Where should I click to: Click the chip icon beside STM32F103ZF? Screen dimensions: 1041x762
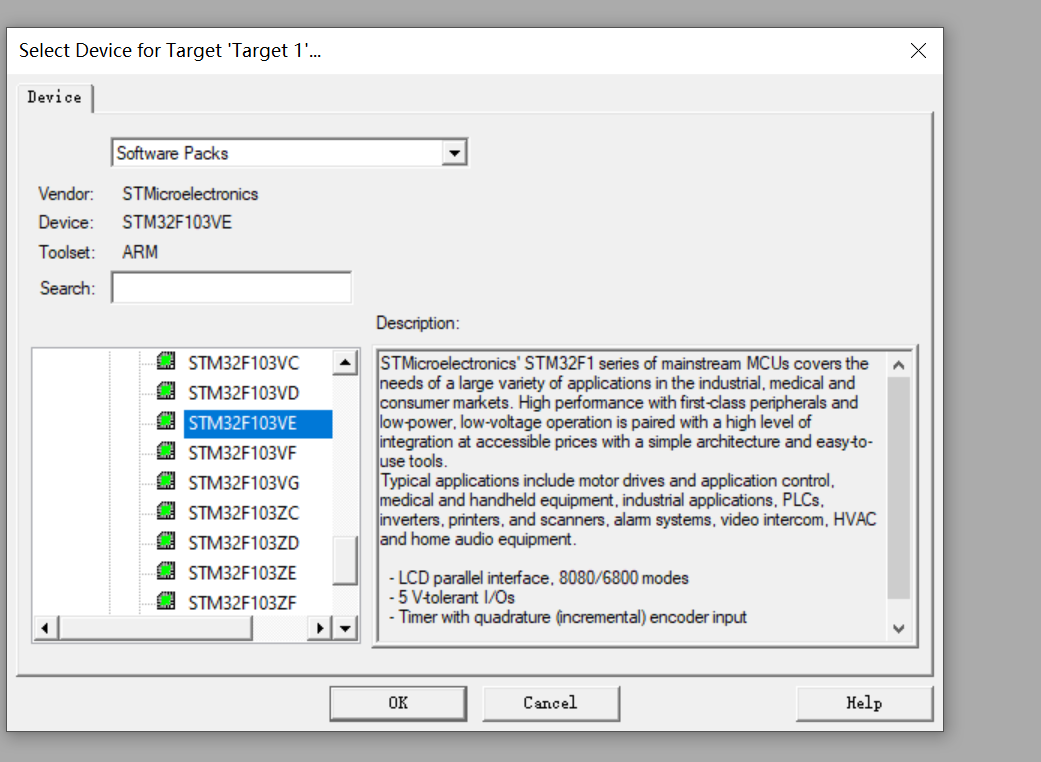[x=166, y=602]
